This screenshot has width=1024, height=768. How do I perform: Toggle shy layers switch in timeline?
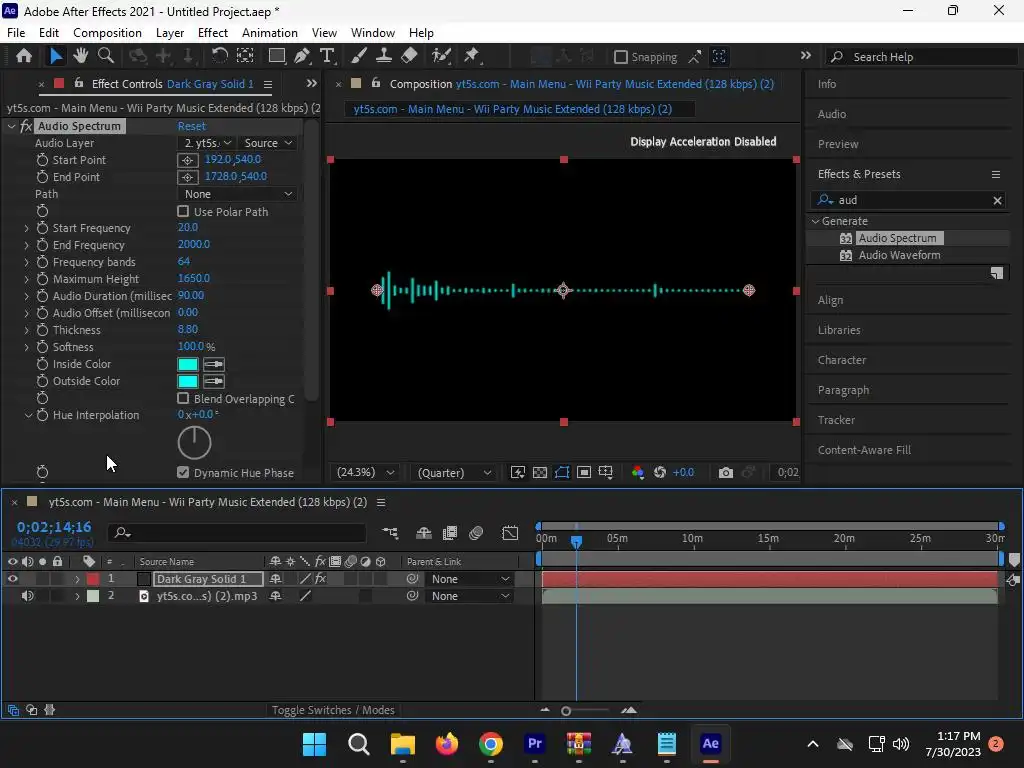(424, 533)
